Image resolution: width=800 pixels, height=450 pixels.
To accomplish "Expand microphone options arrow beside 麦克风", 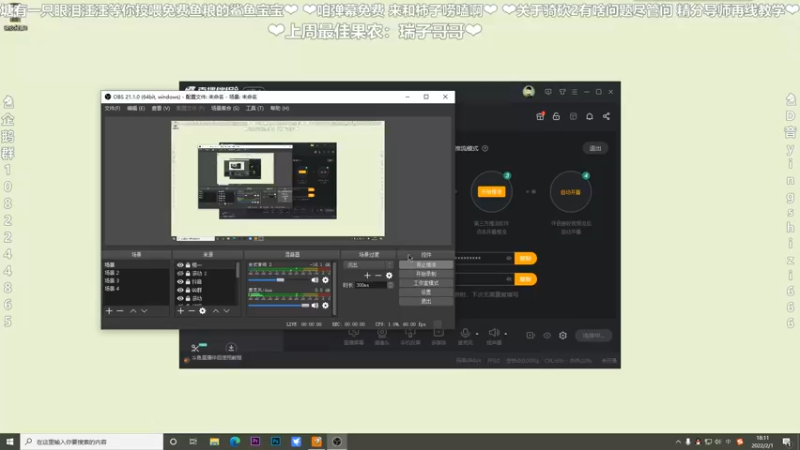I will click(477, 334).
